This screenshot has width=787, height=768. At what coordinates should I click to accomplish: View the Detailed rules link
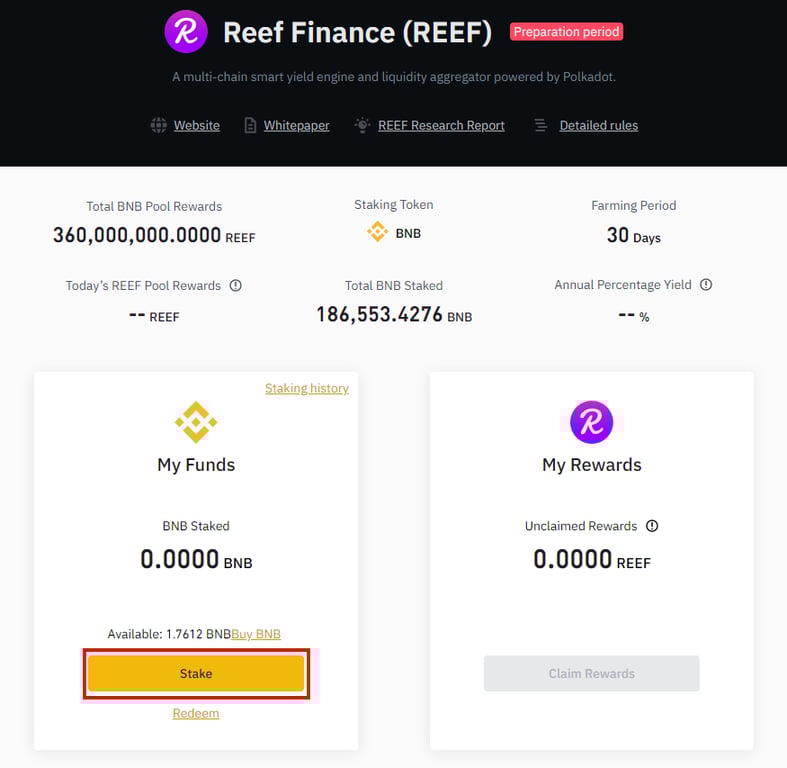[x=599, y=125]
